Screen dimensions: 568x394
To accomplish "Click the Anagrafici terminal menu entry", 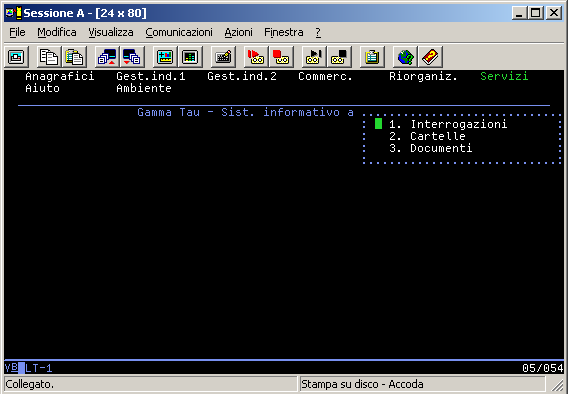I will 60,76.
